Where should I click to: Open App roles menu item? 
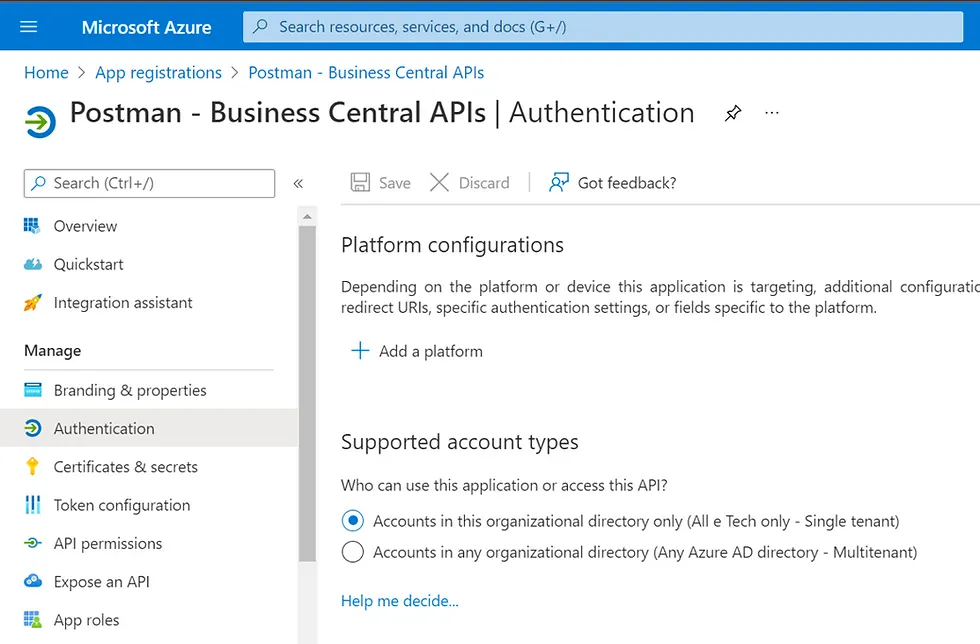[86, 620]
